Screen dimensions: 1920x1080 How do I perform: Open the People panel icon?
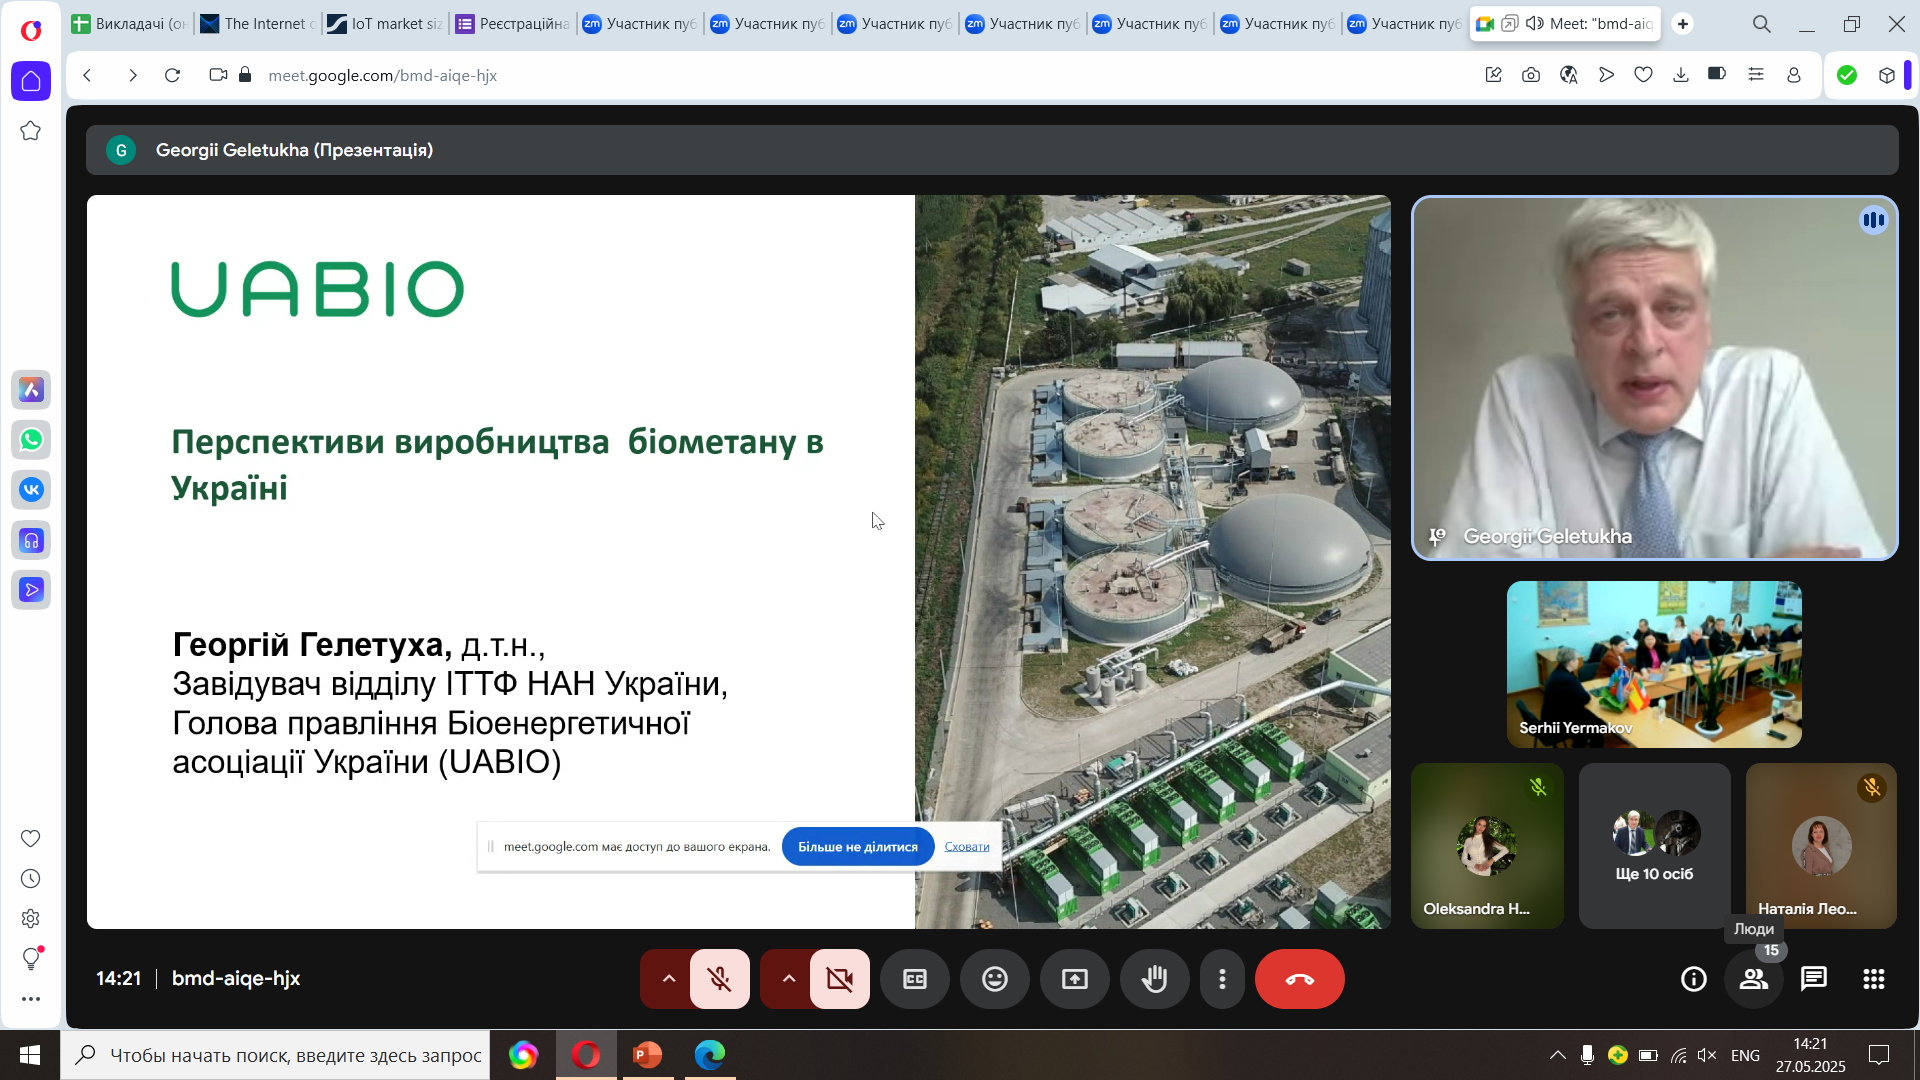1753,979
